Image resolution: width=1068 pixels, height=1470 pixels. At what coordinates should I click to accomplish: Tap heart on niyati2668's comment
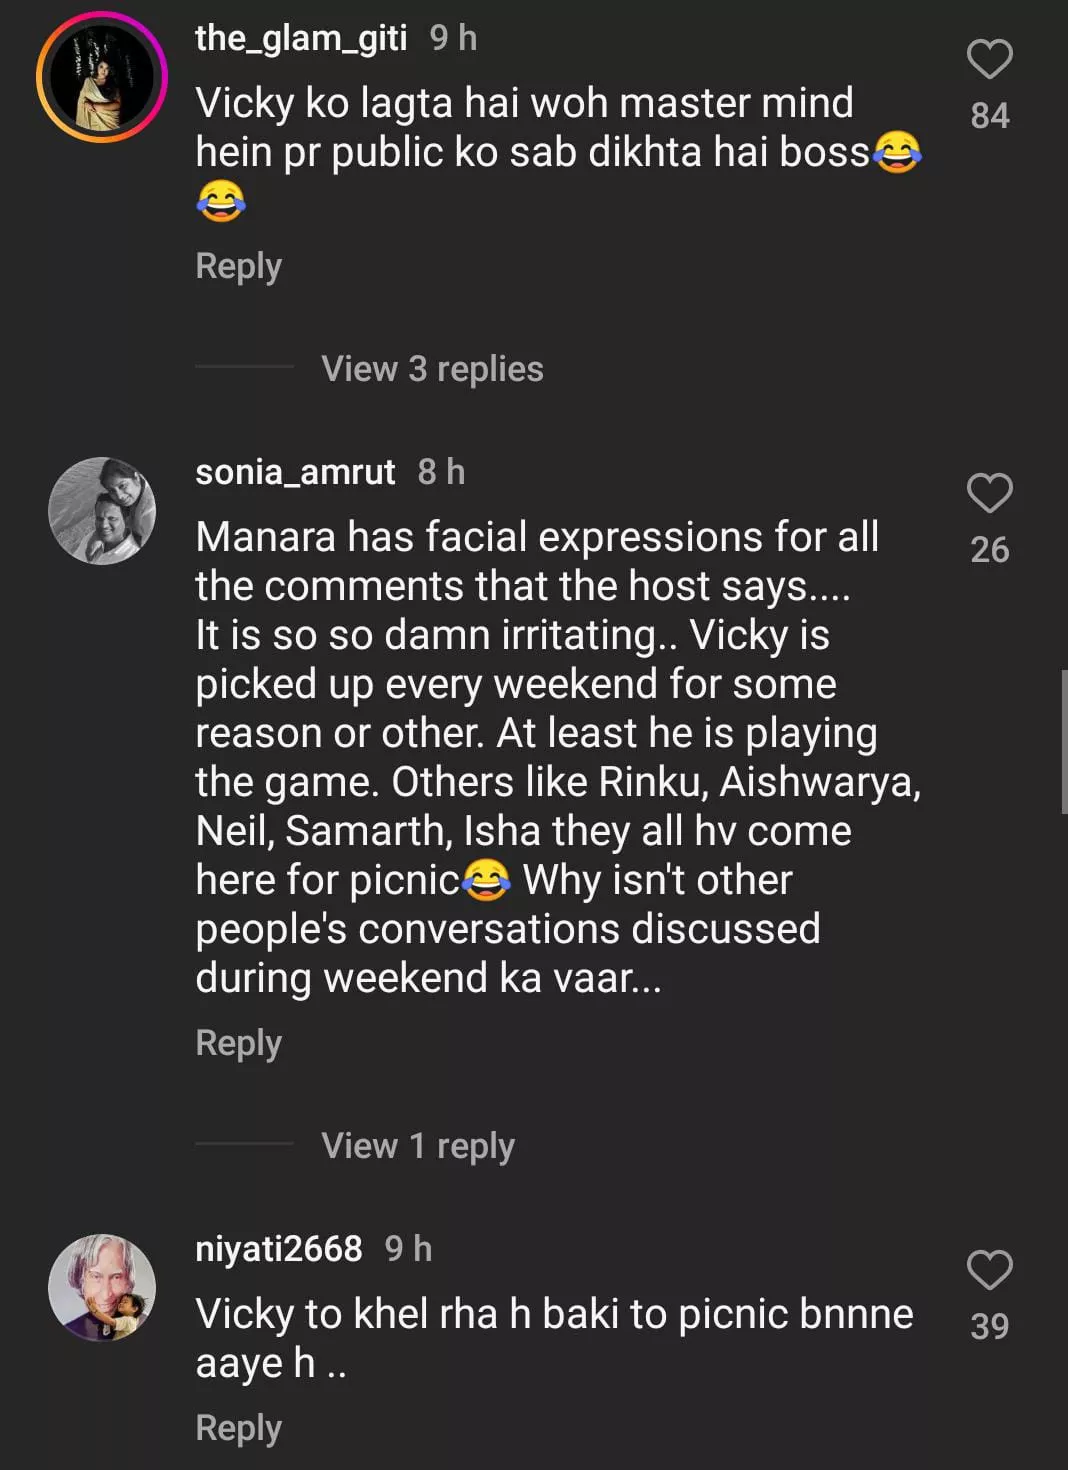coord(989,1271)
